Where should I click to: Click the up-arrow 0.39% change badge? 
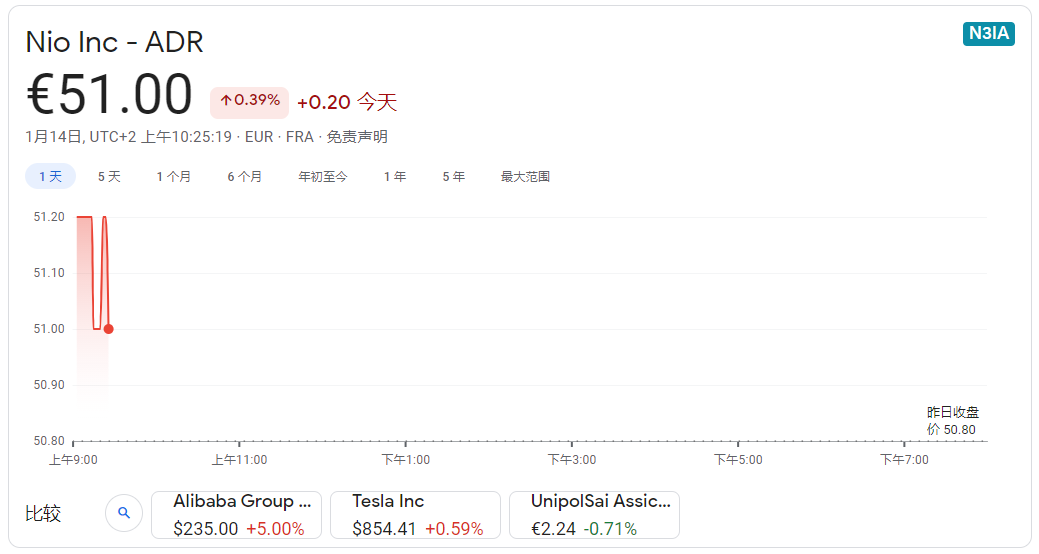point(249,102)
